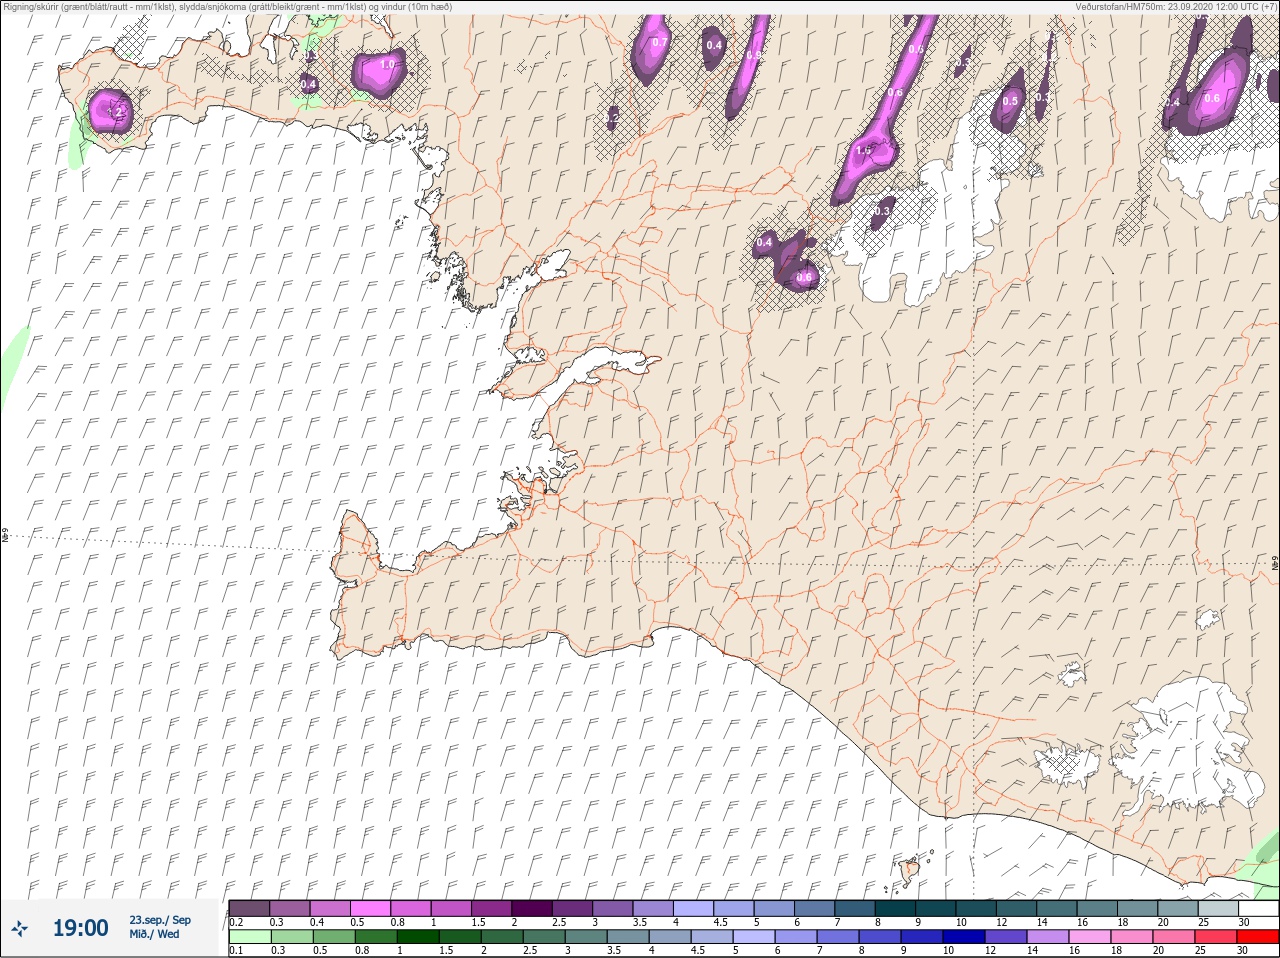Click the 19:00 forecast time label
This screenshot has width=1280, height=958.
(80, 929)
